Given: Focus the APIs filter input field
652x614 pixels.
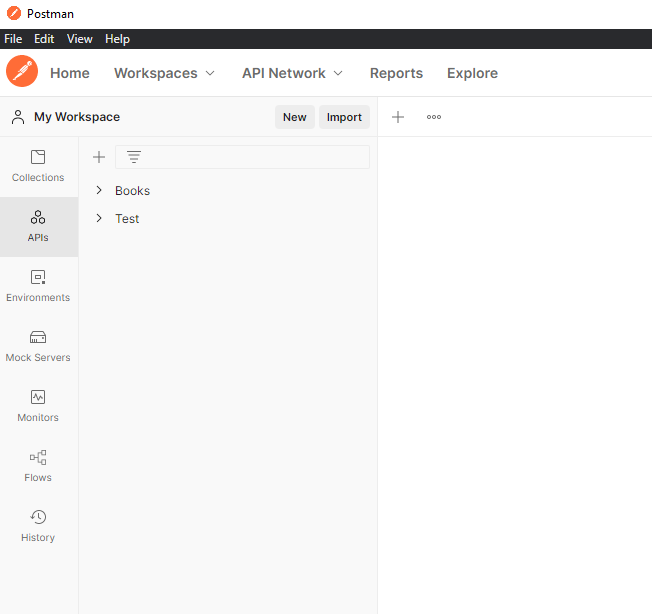Looking at the screenshot, I should 242,157.
